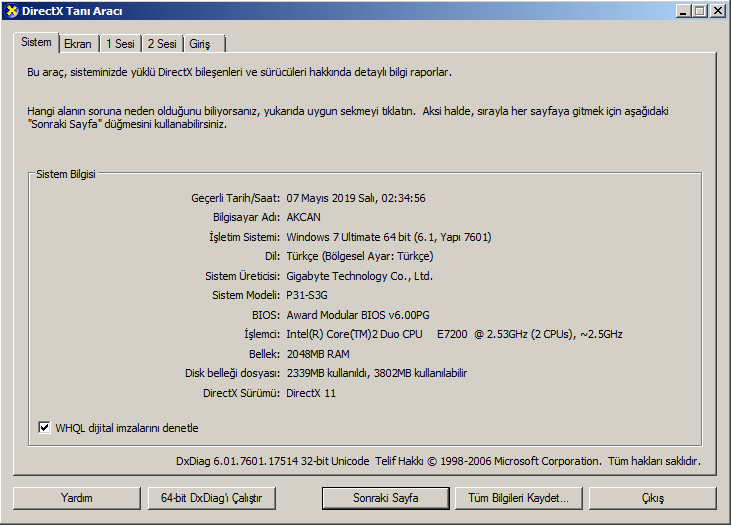Click page file value 2339MB kullanıldı
The width and height of the screenshot is (731, 527).
click(x=328, y=373)
